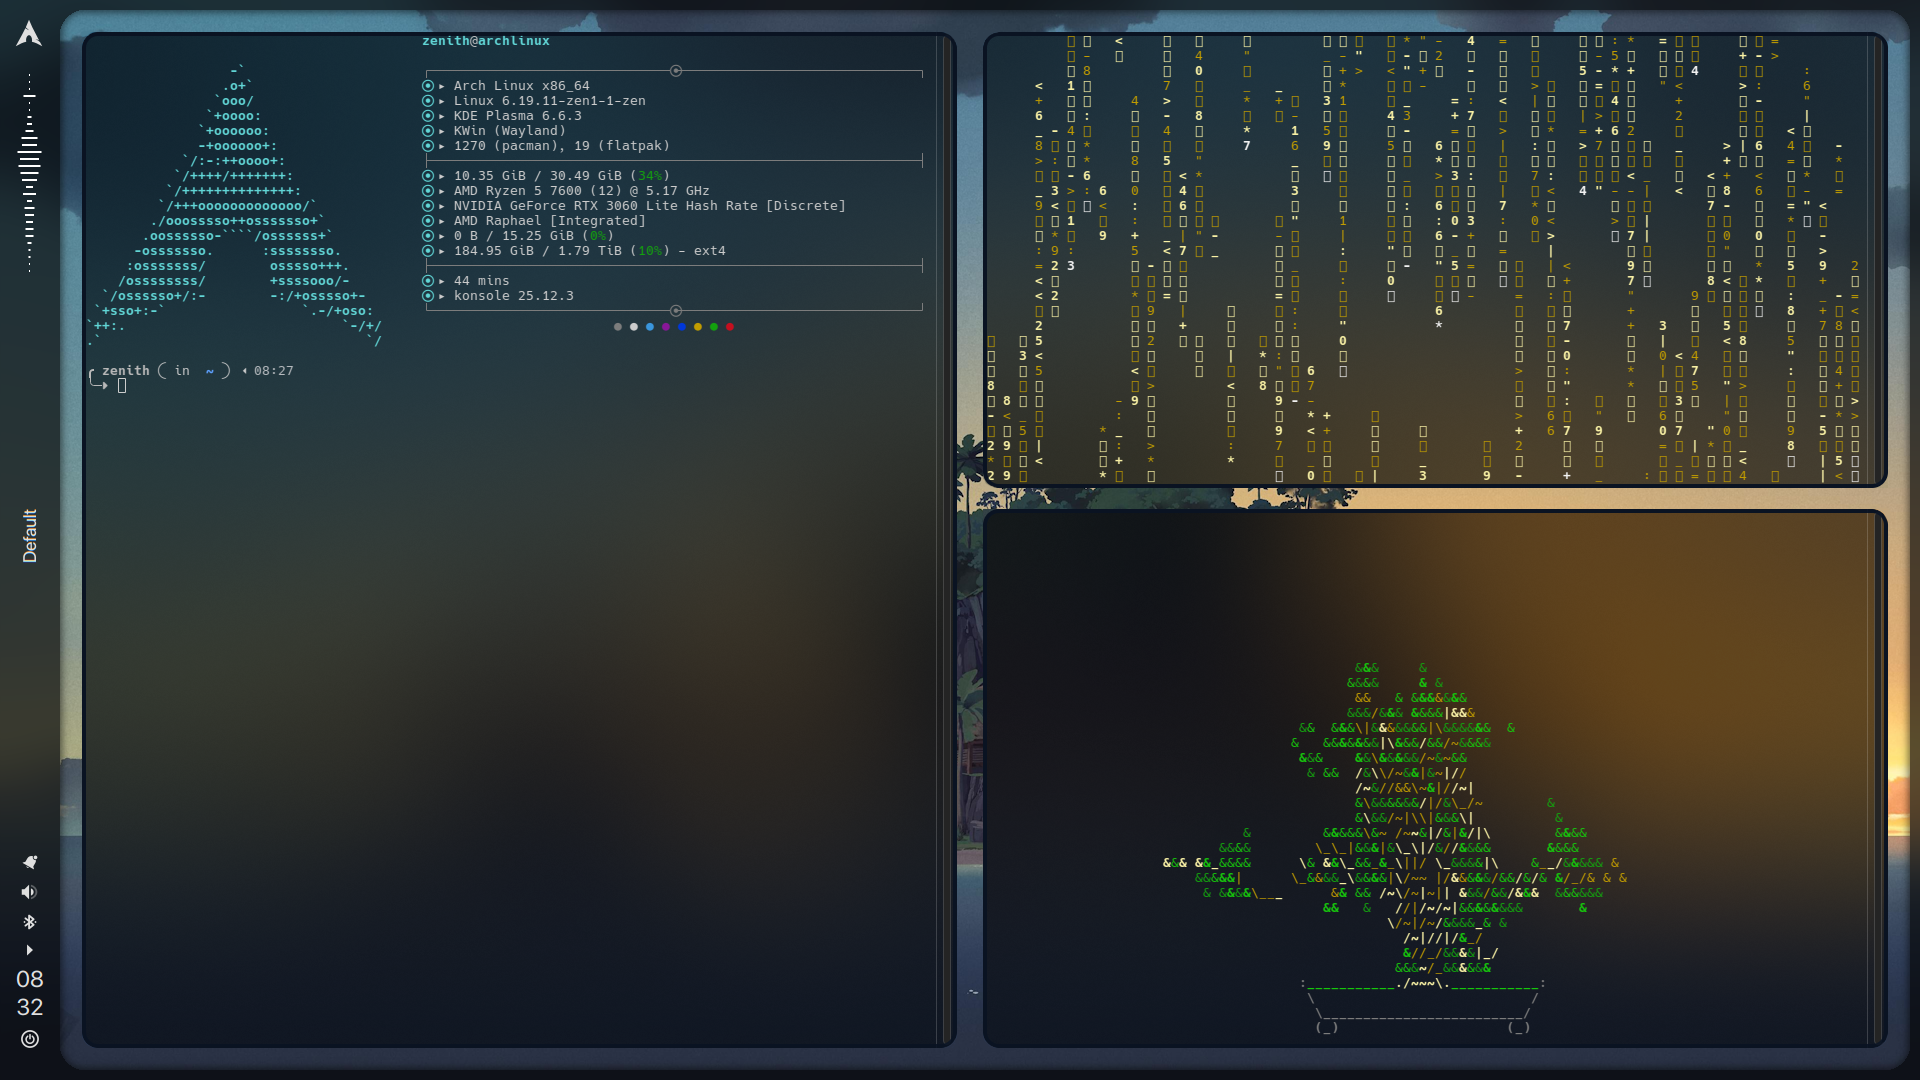1920x1080 pixels.
Task: Click the konsole 25.12.3 version text
Action: 513,295
